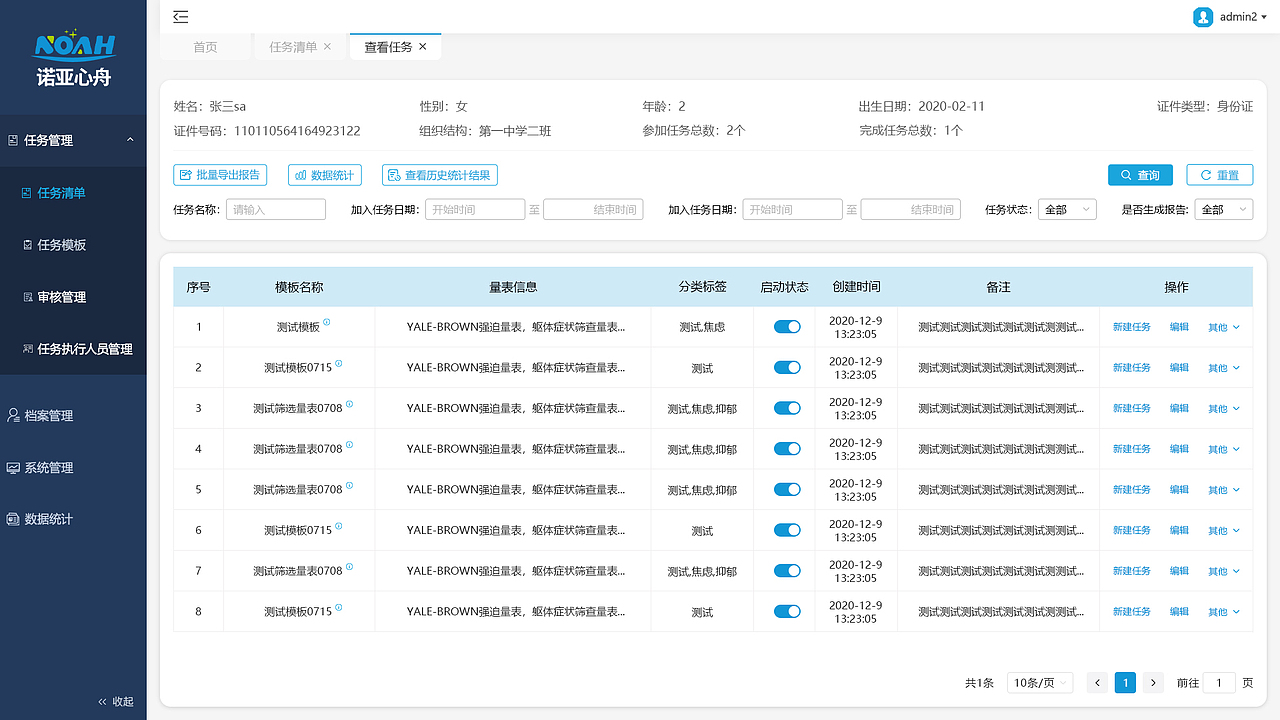Screen dimensions: 1280x720
Task: Select page 1 in the pagination
Action: pos(1126,683)
